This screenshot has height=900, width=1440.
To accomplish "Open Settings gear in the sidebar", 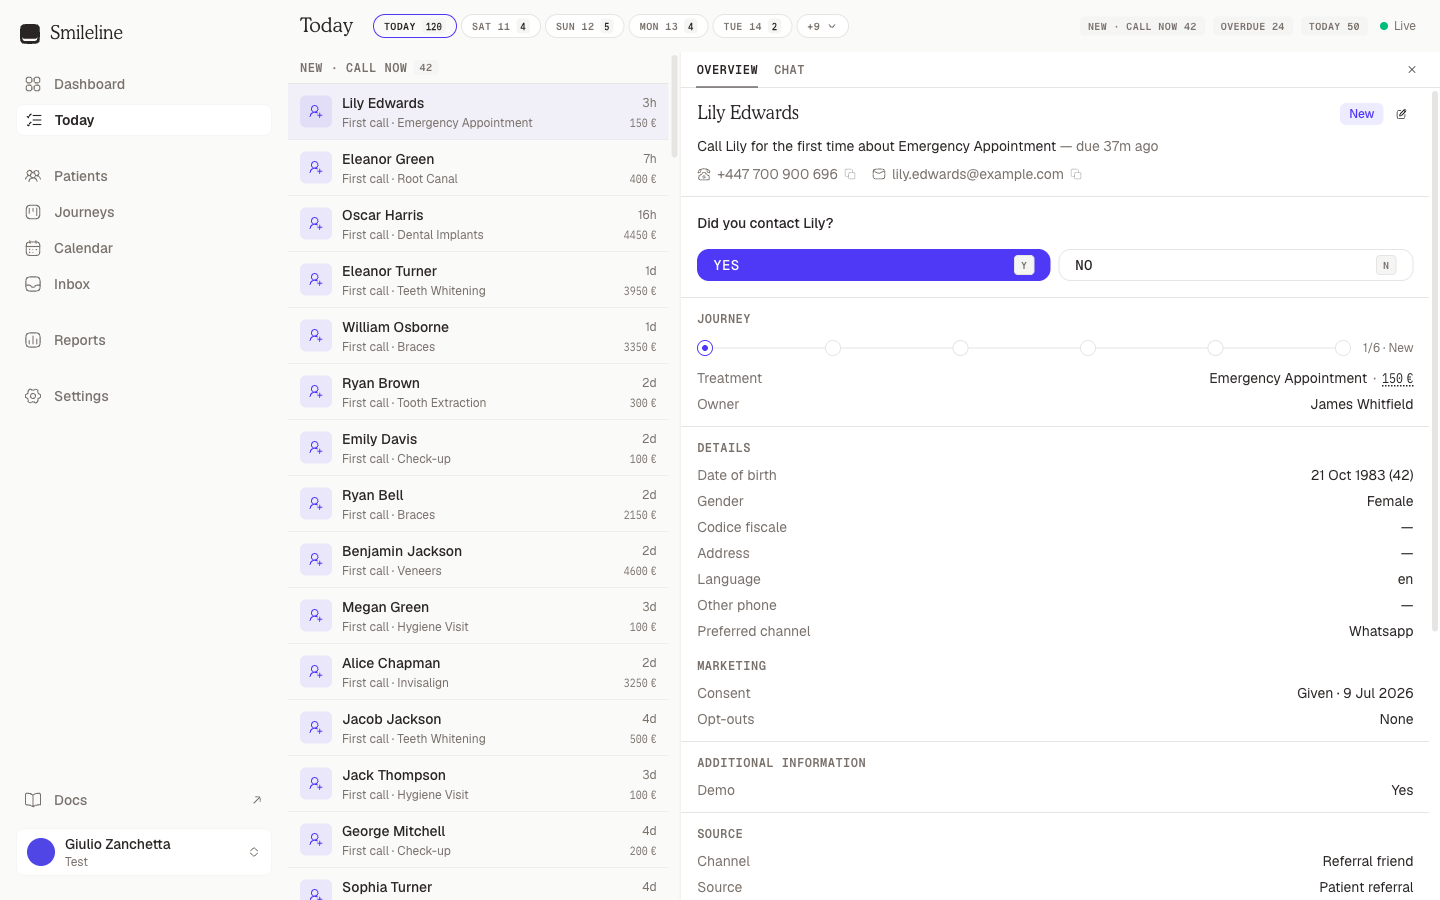I will pyautogui.click(x=33, y=396).
